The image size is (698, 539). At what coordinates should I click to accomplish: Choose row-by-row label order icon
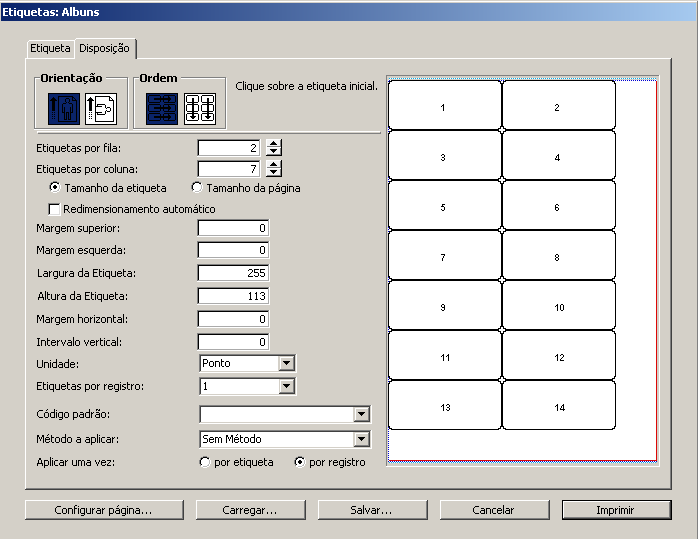162,108
